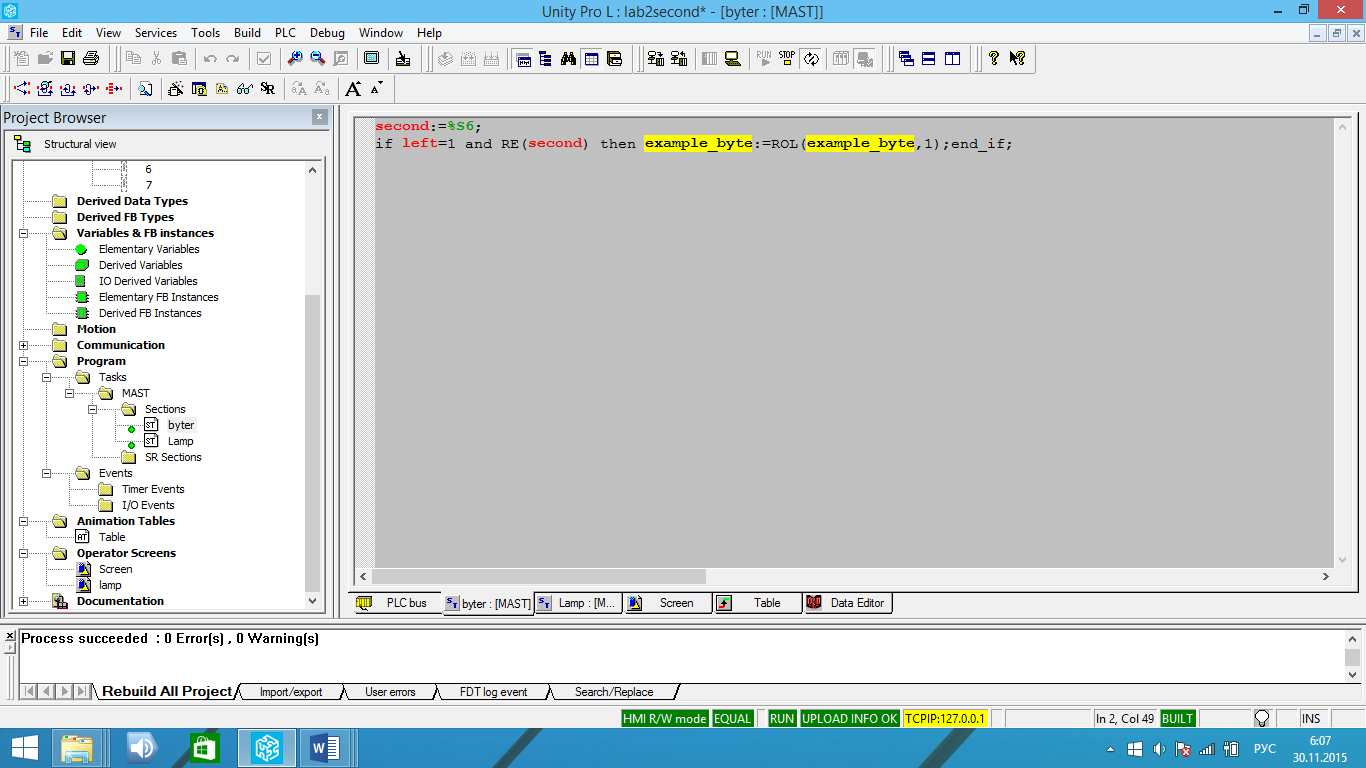
Task: Click the binoculars search icon
Action: (x=568, y=59)
